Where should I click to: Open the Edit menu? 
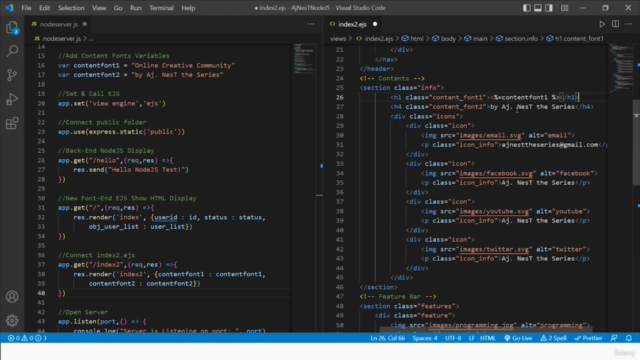point(44,8)
